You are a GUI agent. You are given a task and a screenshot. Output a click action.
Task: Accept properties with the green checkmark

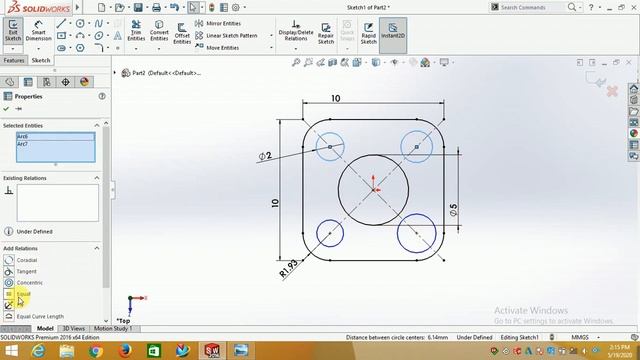tap(6, 109)
